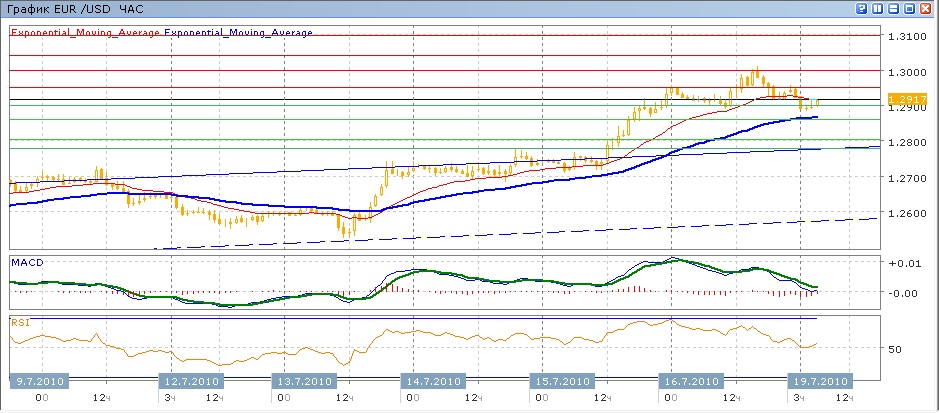Select the RSI indicator label
Viewport: 939px width, 413px height.
point(19,322)
